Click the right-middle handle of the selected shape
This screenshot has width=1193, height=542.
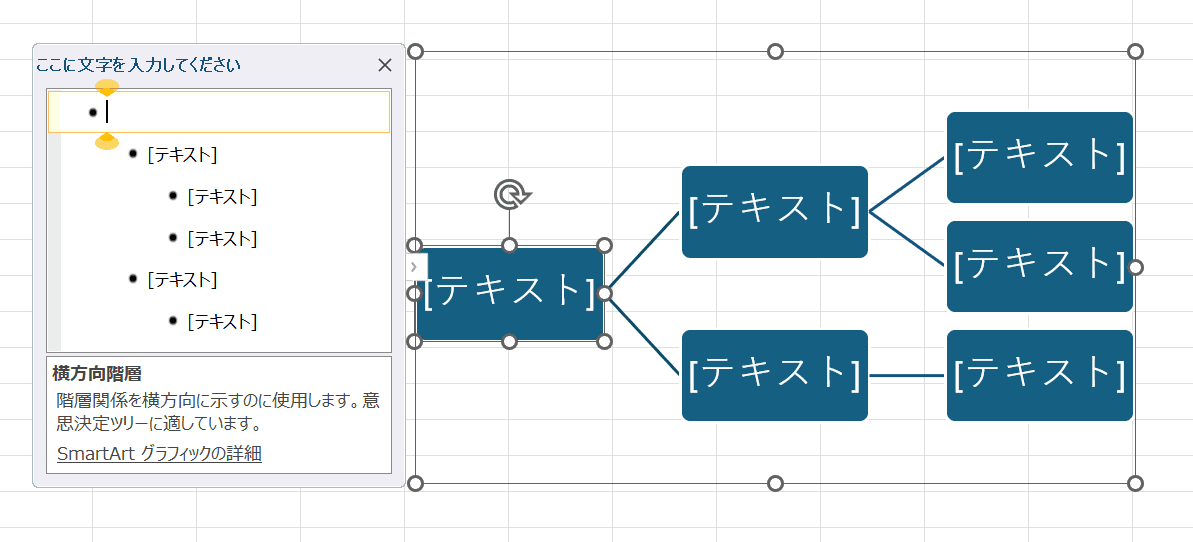[604, 293]
